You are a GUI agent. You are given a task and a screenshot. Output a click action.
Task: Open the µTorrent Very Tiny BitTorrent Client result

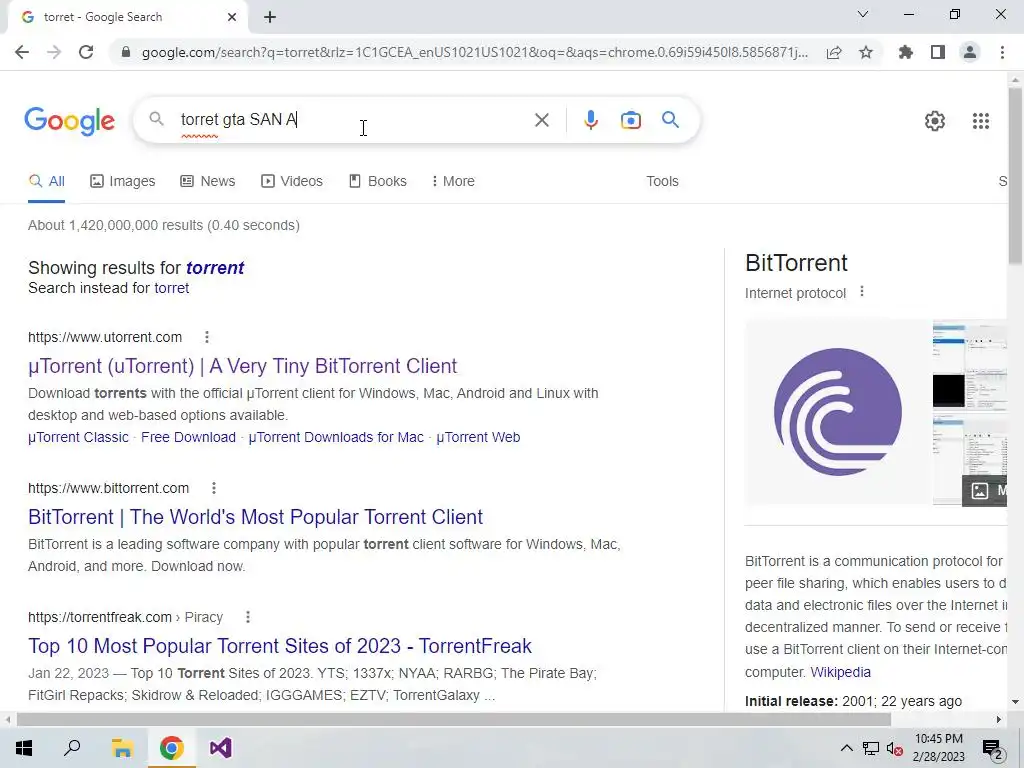tap(242, 366)
